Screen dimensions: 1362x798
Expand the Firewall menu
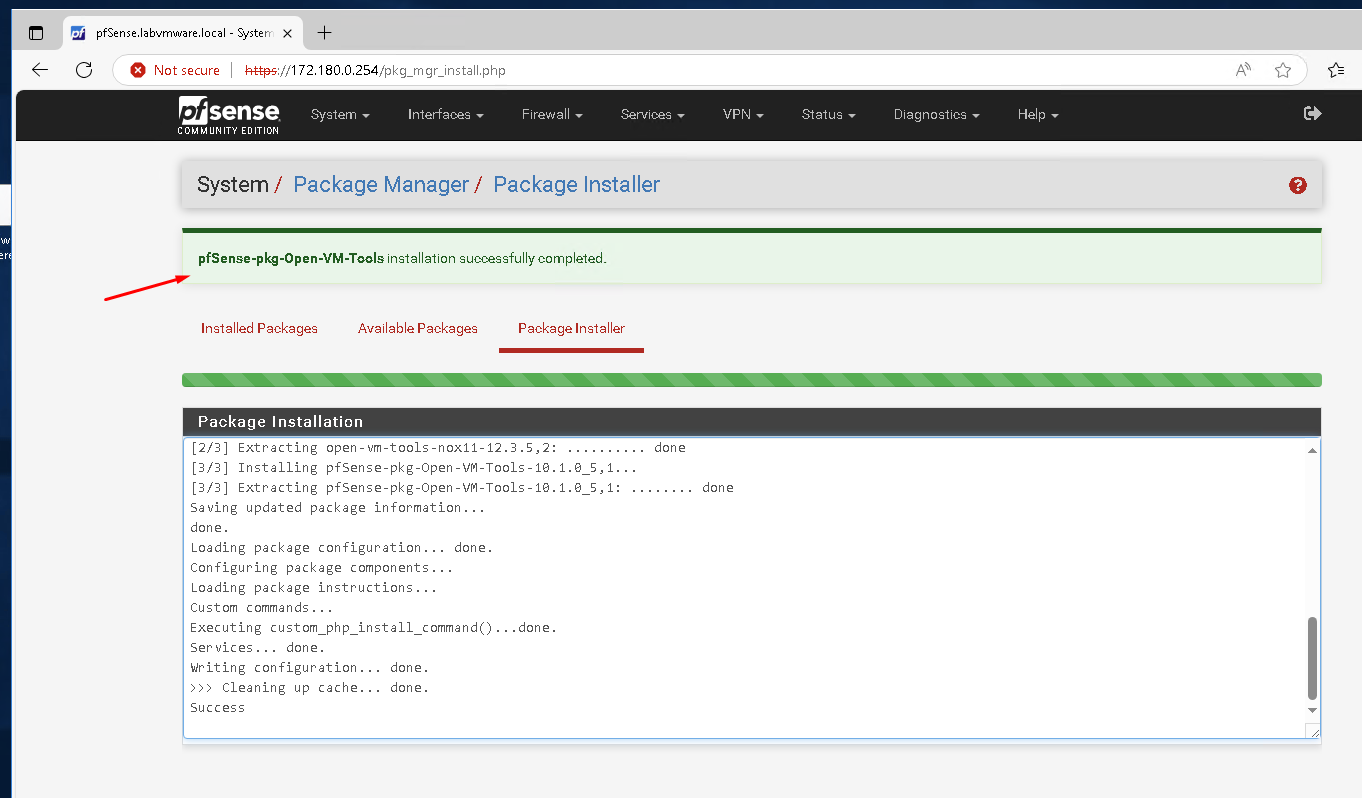552,115
